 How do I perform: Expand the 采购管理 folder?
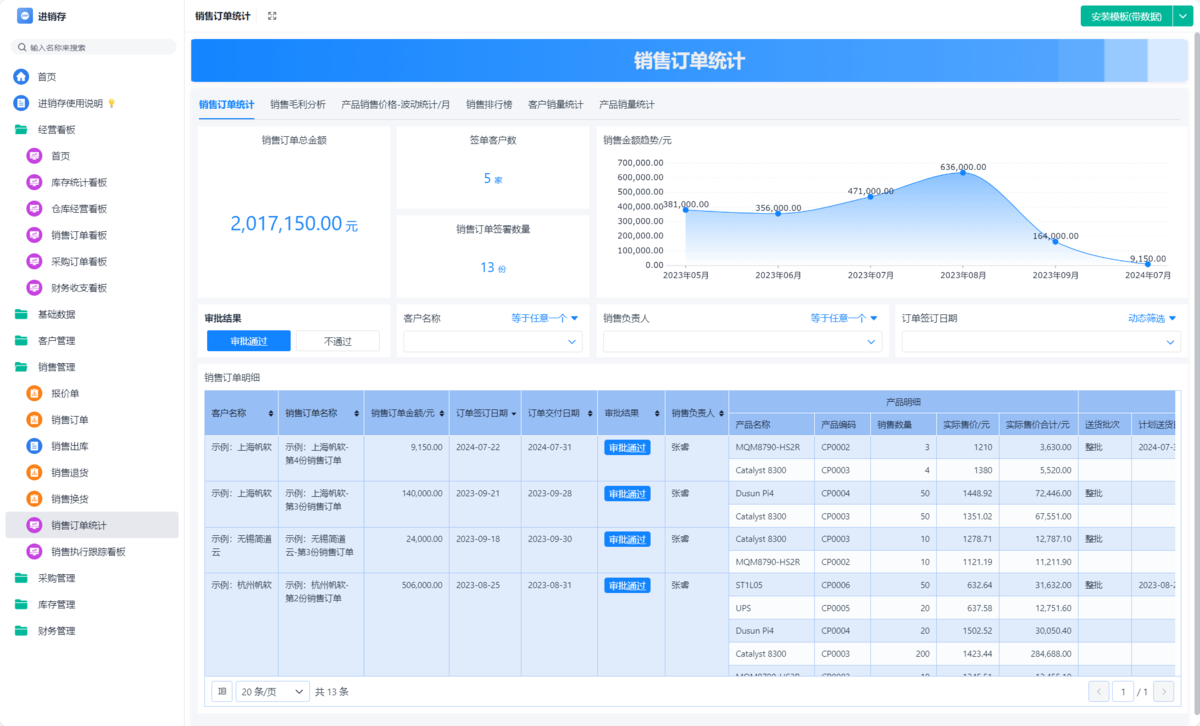click(57, 578)
